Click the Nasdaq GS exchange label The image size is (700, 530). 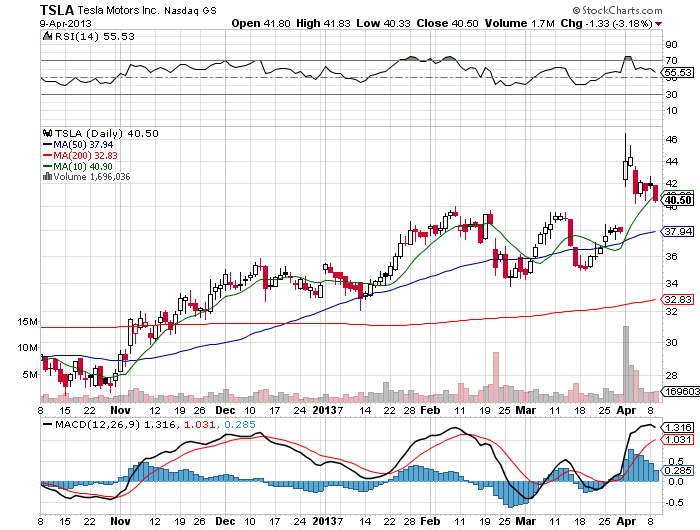point(190,11)
